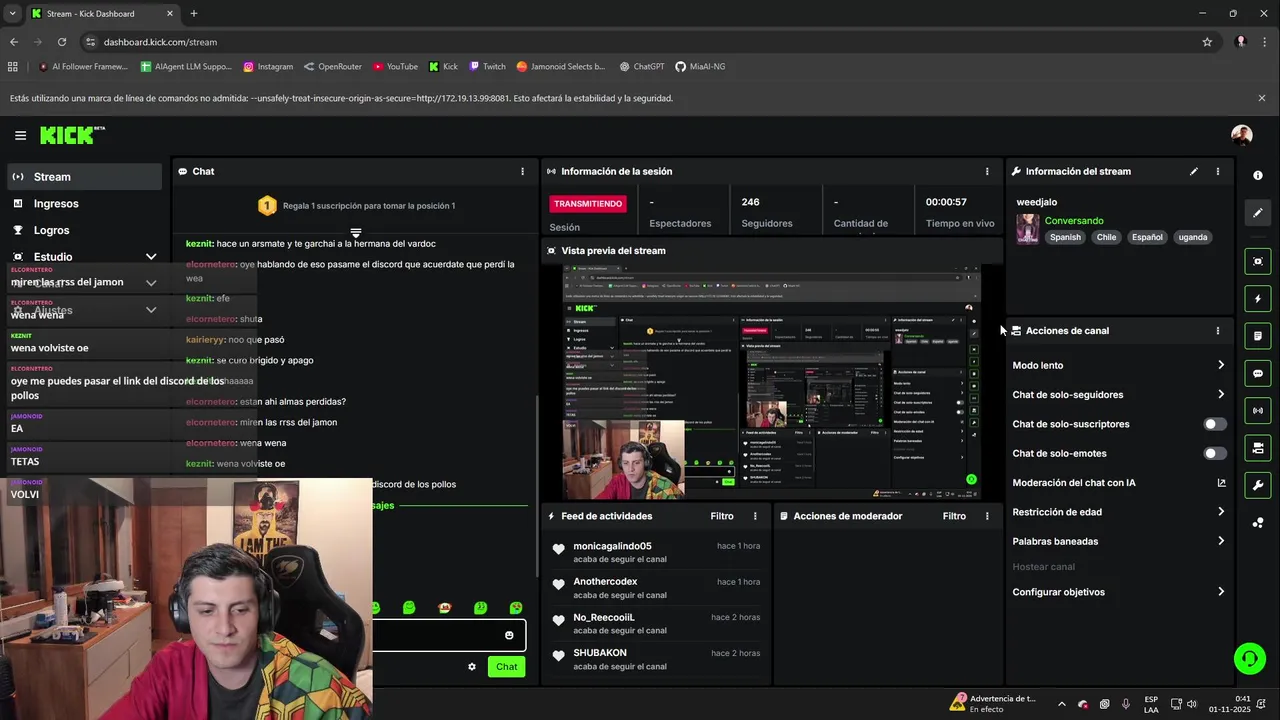Click the ESP LAA language indicator
This screenshot has height=720, width=1280.
click(x=1151, y=704)
